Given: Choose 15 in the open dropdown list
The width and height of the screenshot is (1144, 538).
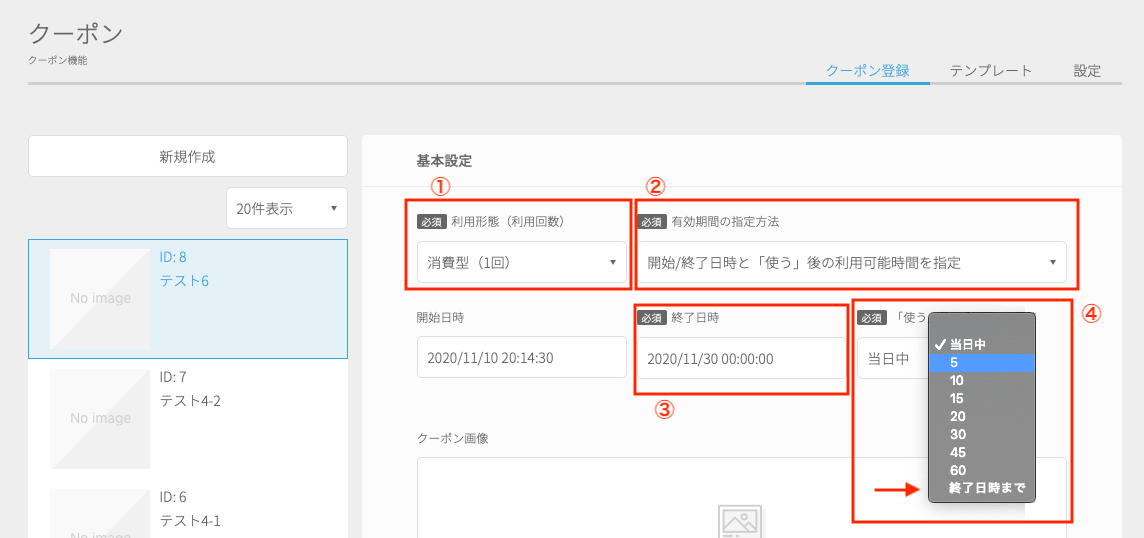Looking at the screenshot, I should pyautogui.click(x=982, y=399).
